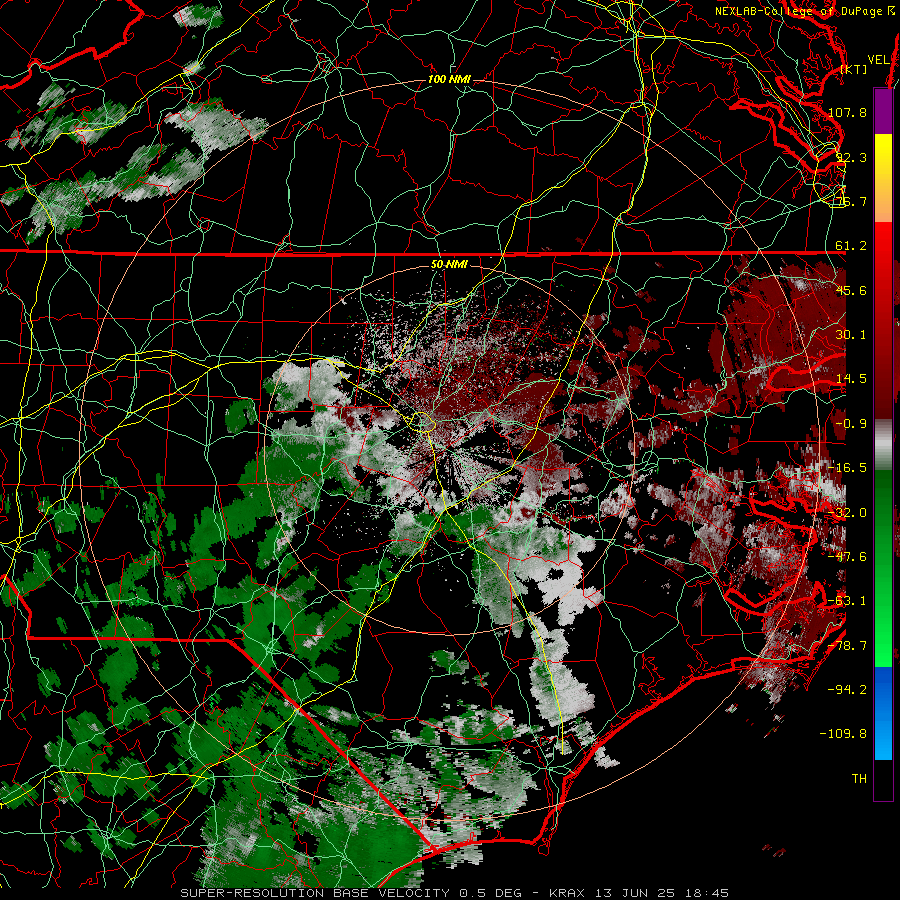This screenshot has height=900, width=900.
Task: Click the 45.6 velocity scale value
Action: [851, 290]
